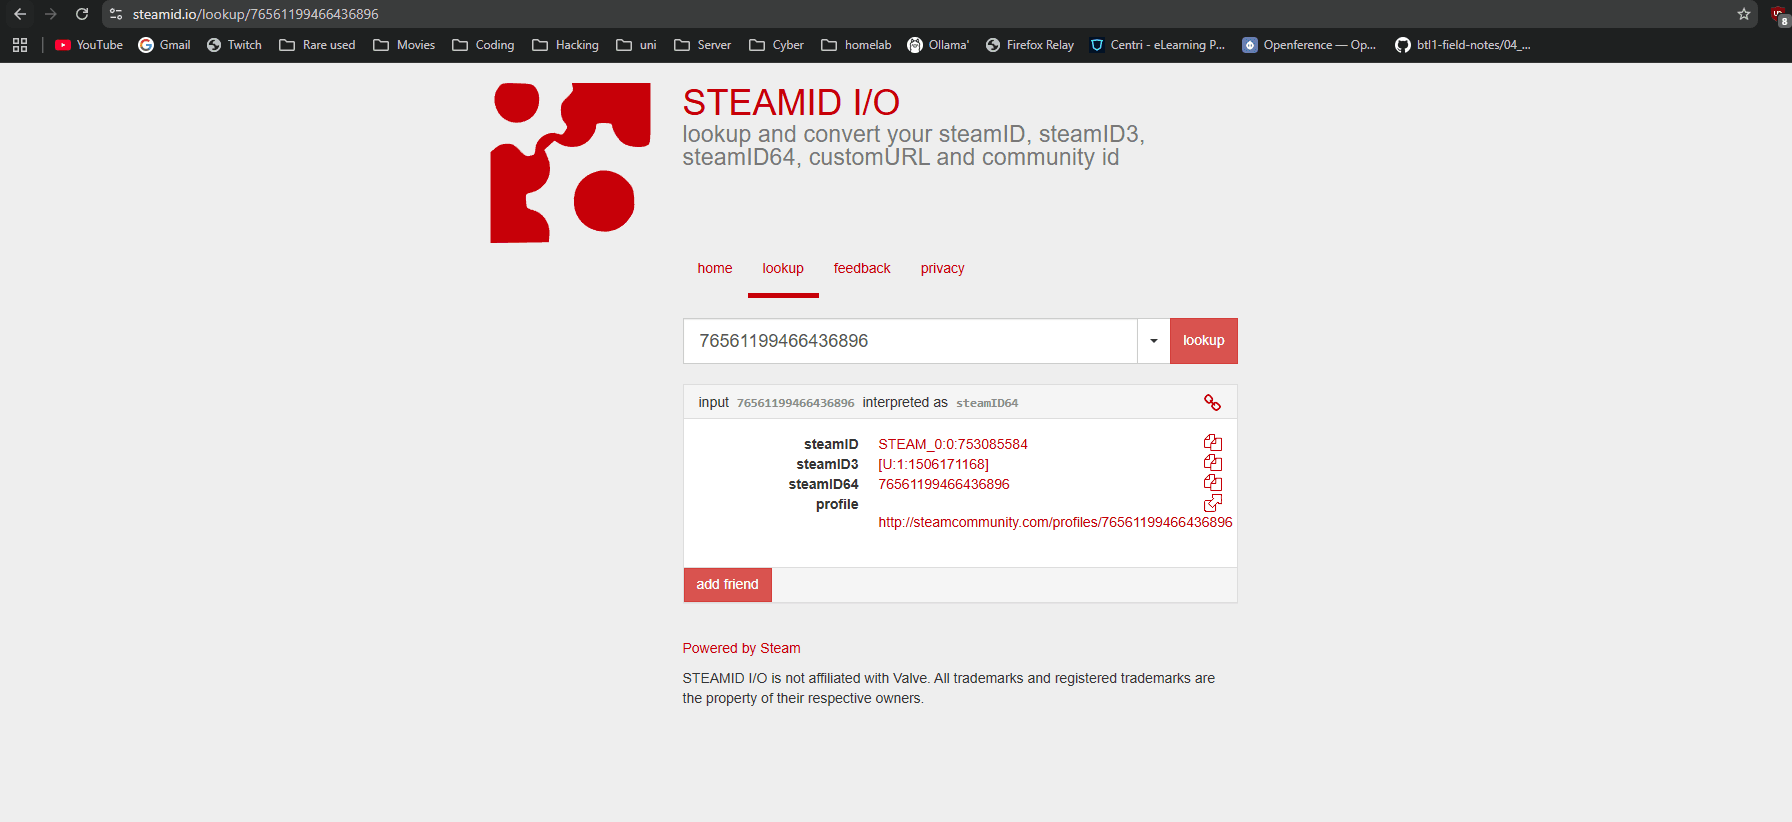
Task: Click the STEAMID I/O title heading
Action: point(791,102)
